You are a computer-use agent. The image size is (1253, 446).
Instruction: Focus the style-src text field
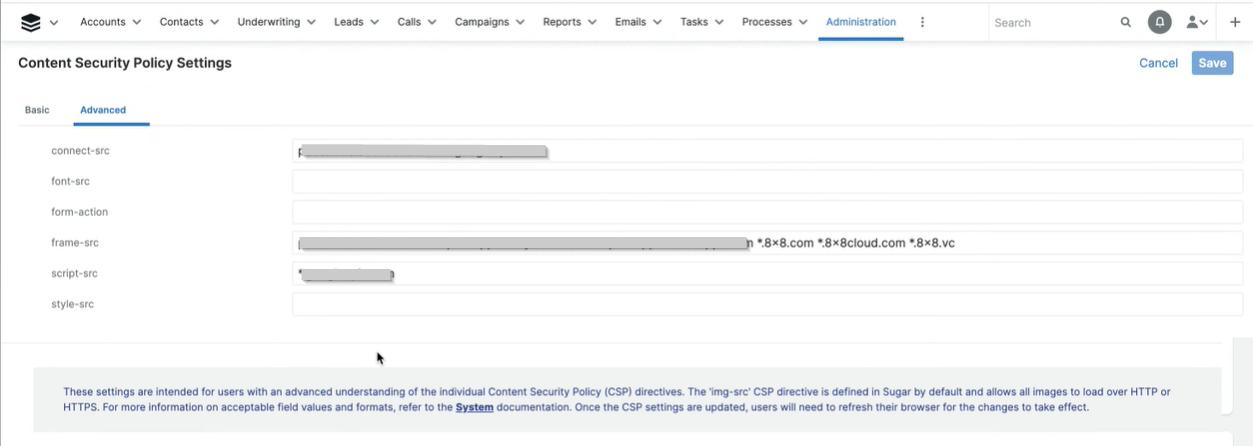coord(766,304)
